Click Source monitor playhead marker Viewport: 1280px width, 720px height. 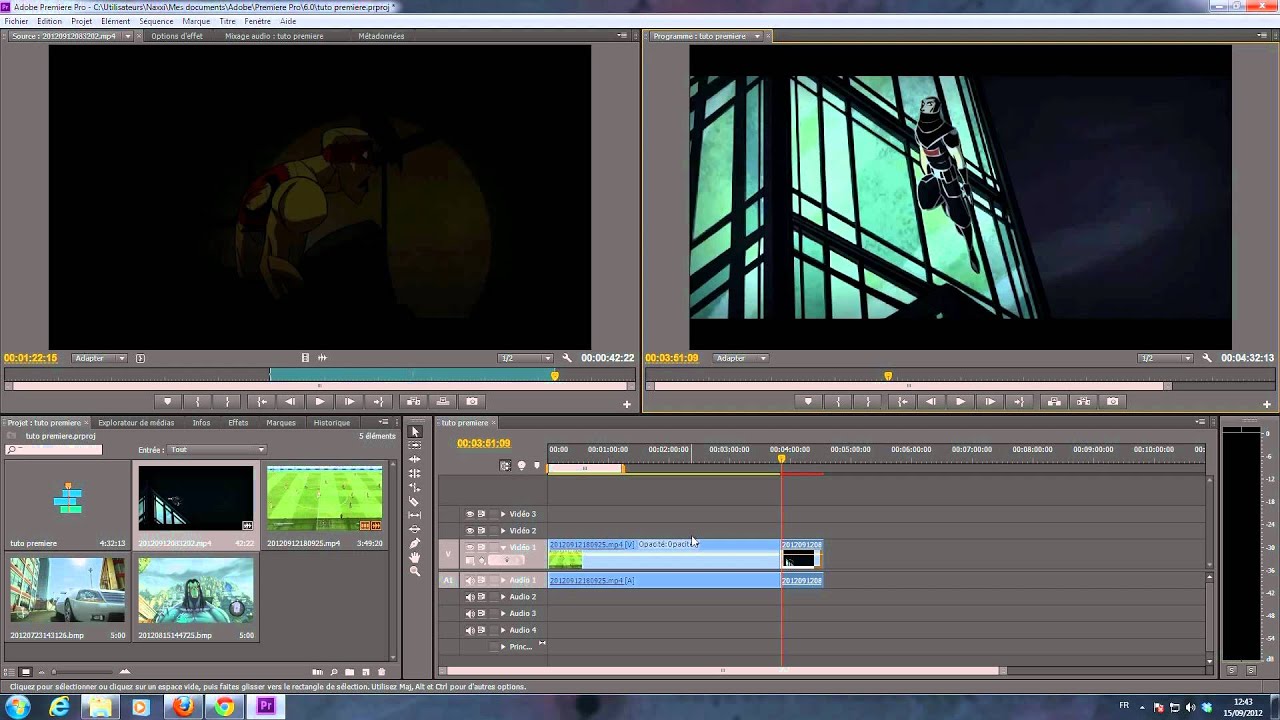coord(555,376)
